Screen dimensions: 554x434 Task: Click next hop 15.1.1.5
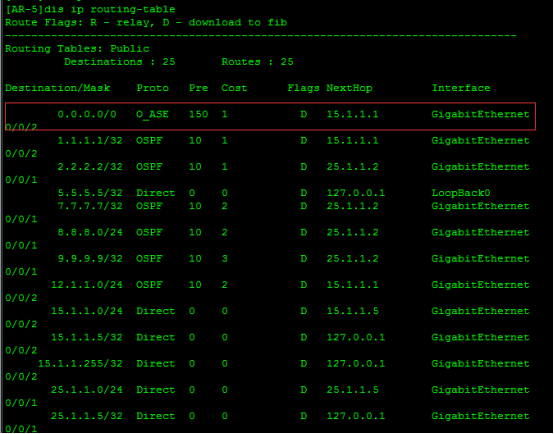coord(353,311)
